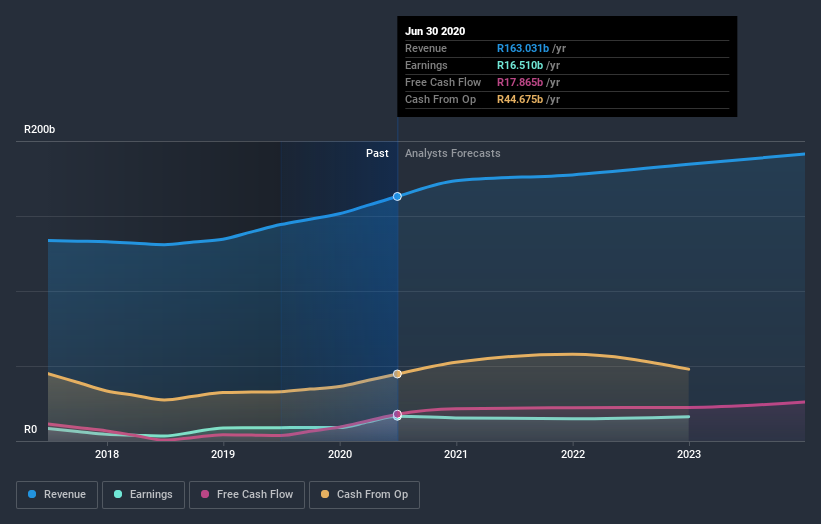The height and width of the screenshot is (524, 821).
Task: Click the pink Free Cash Flow data point marker
Action: pyautogui.click(x=397, y=414)
